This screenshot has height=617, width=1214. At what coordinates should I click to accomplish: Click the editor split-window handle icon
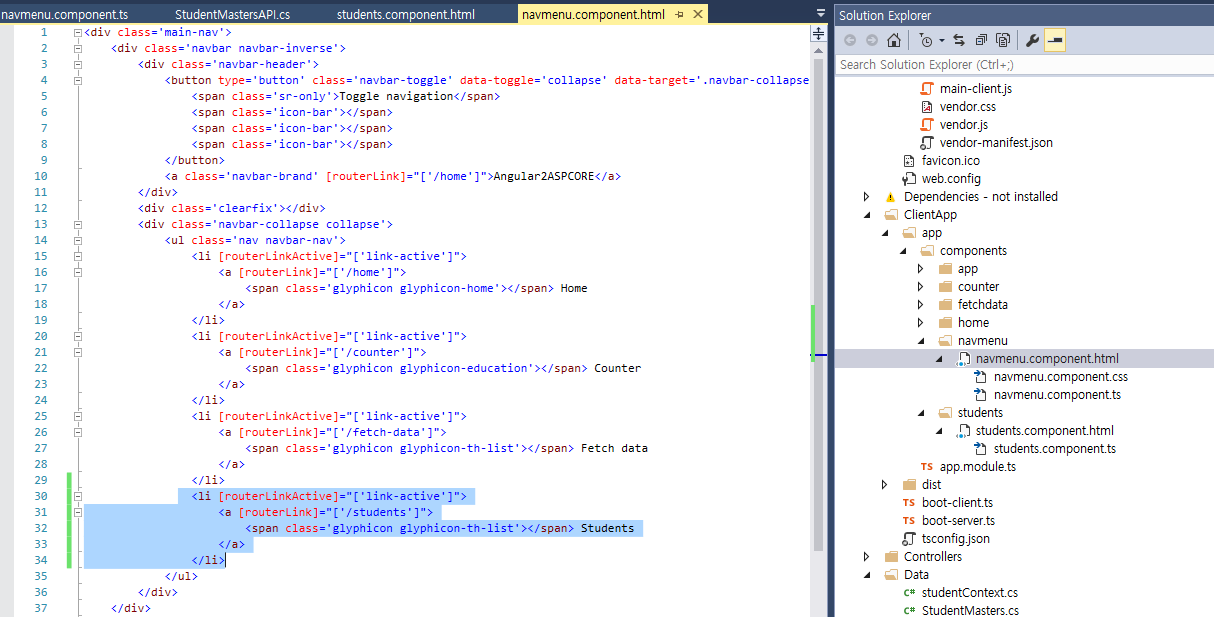pos(818,32)
